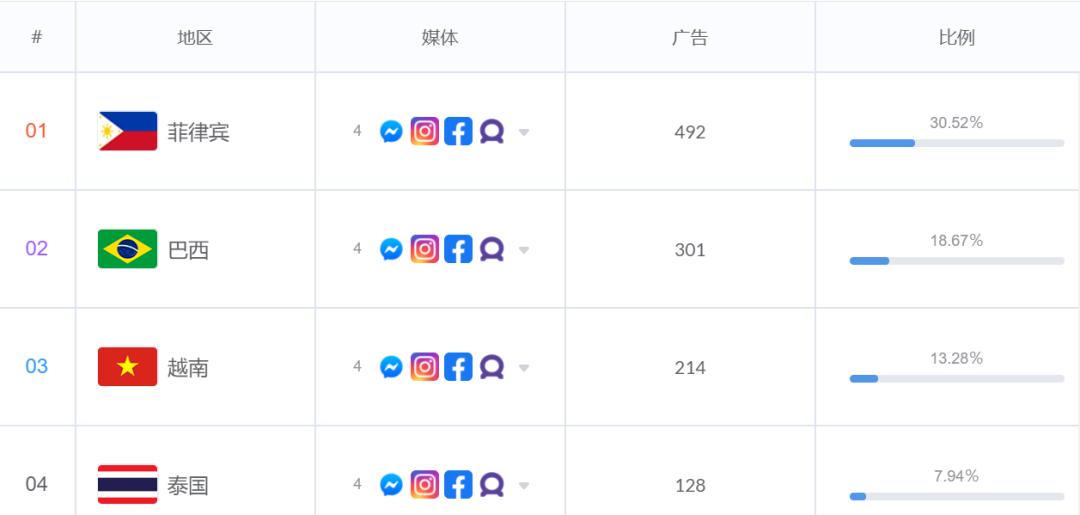Click the 比例 column header

[957, 37]
